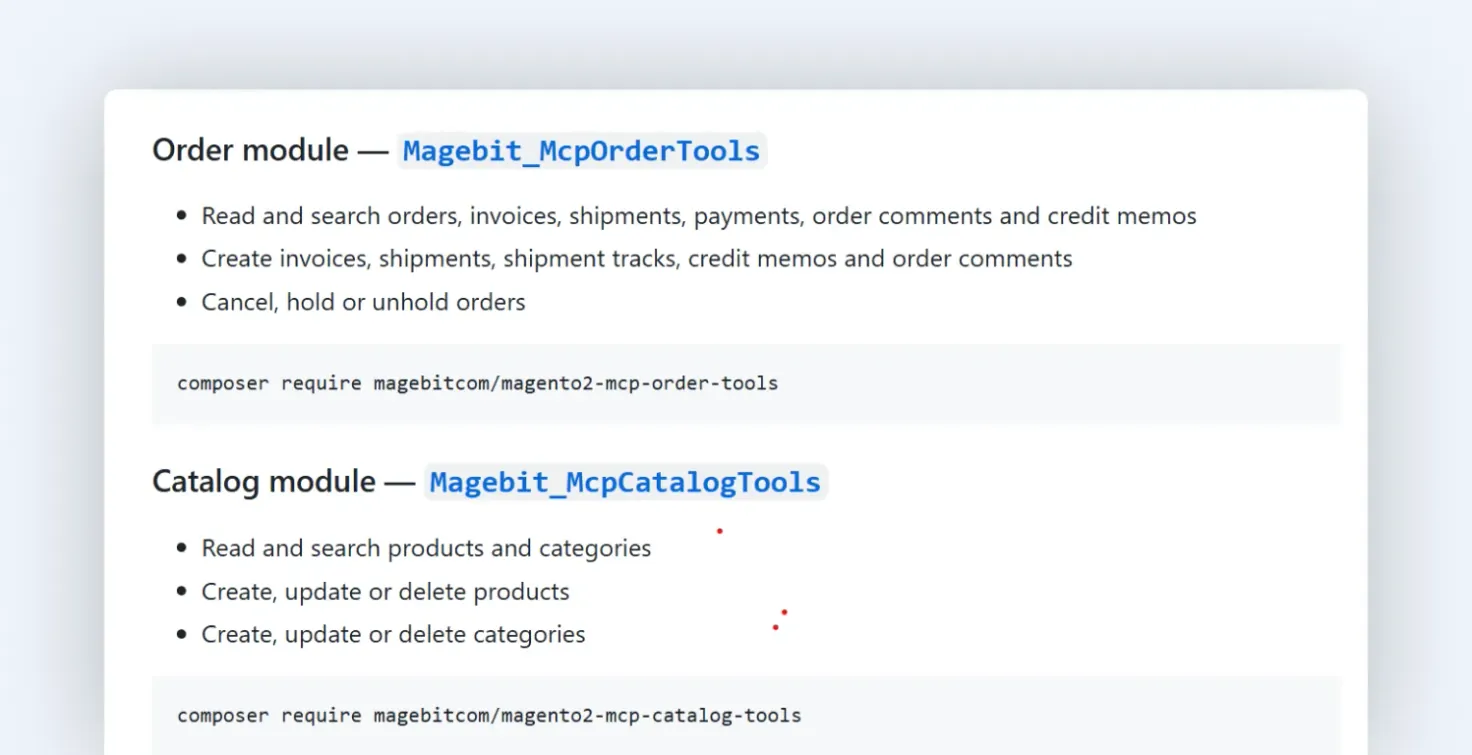Click the word 'magebitcom/magento2-mcp-catalog-tools' in the code
This screenshot has width=1472, height=755.
click(588, 715)
